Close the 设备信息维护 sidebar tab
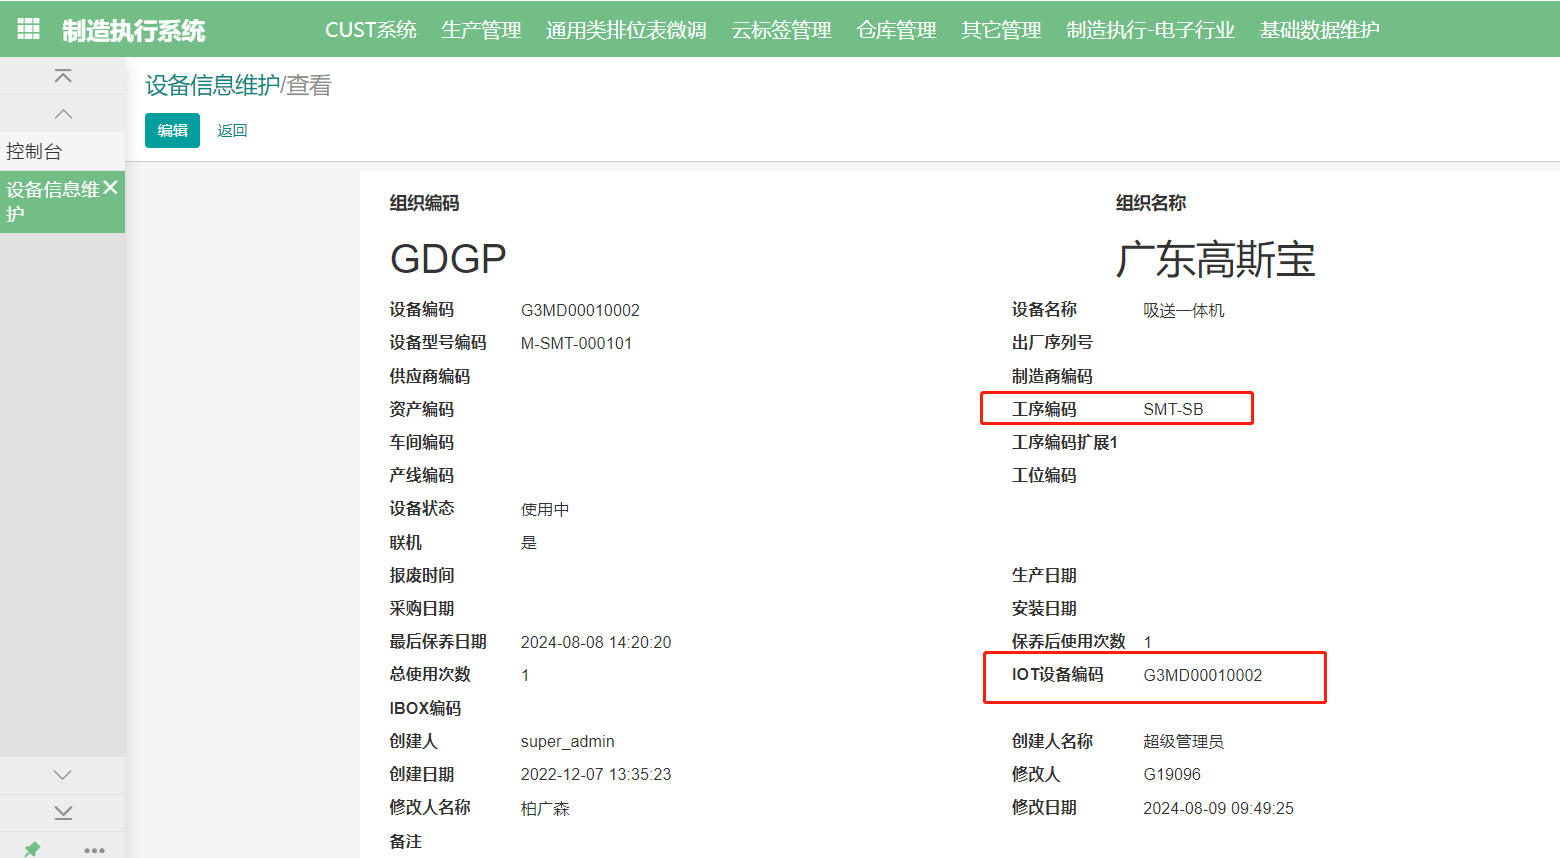The width and height of the screenshot is (1560, 858). [x=110, y=187]
